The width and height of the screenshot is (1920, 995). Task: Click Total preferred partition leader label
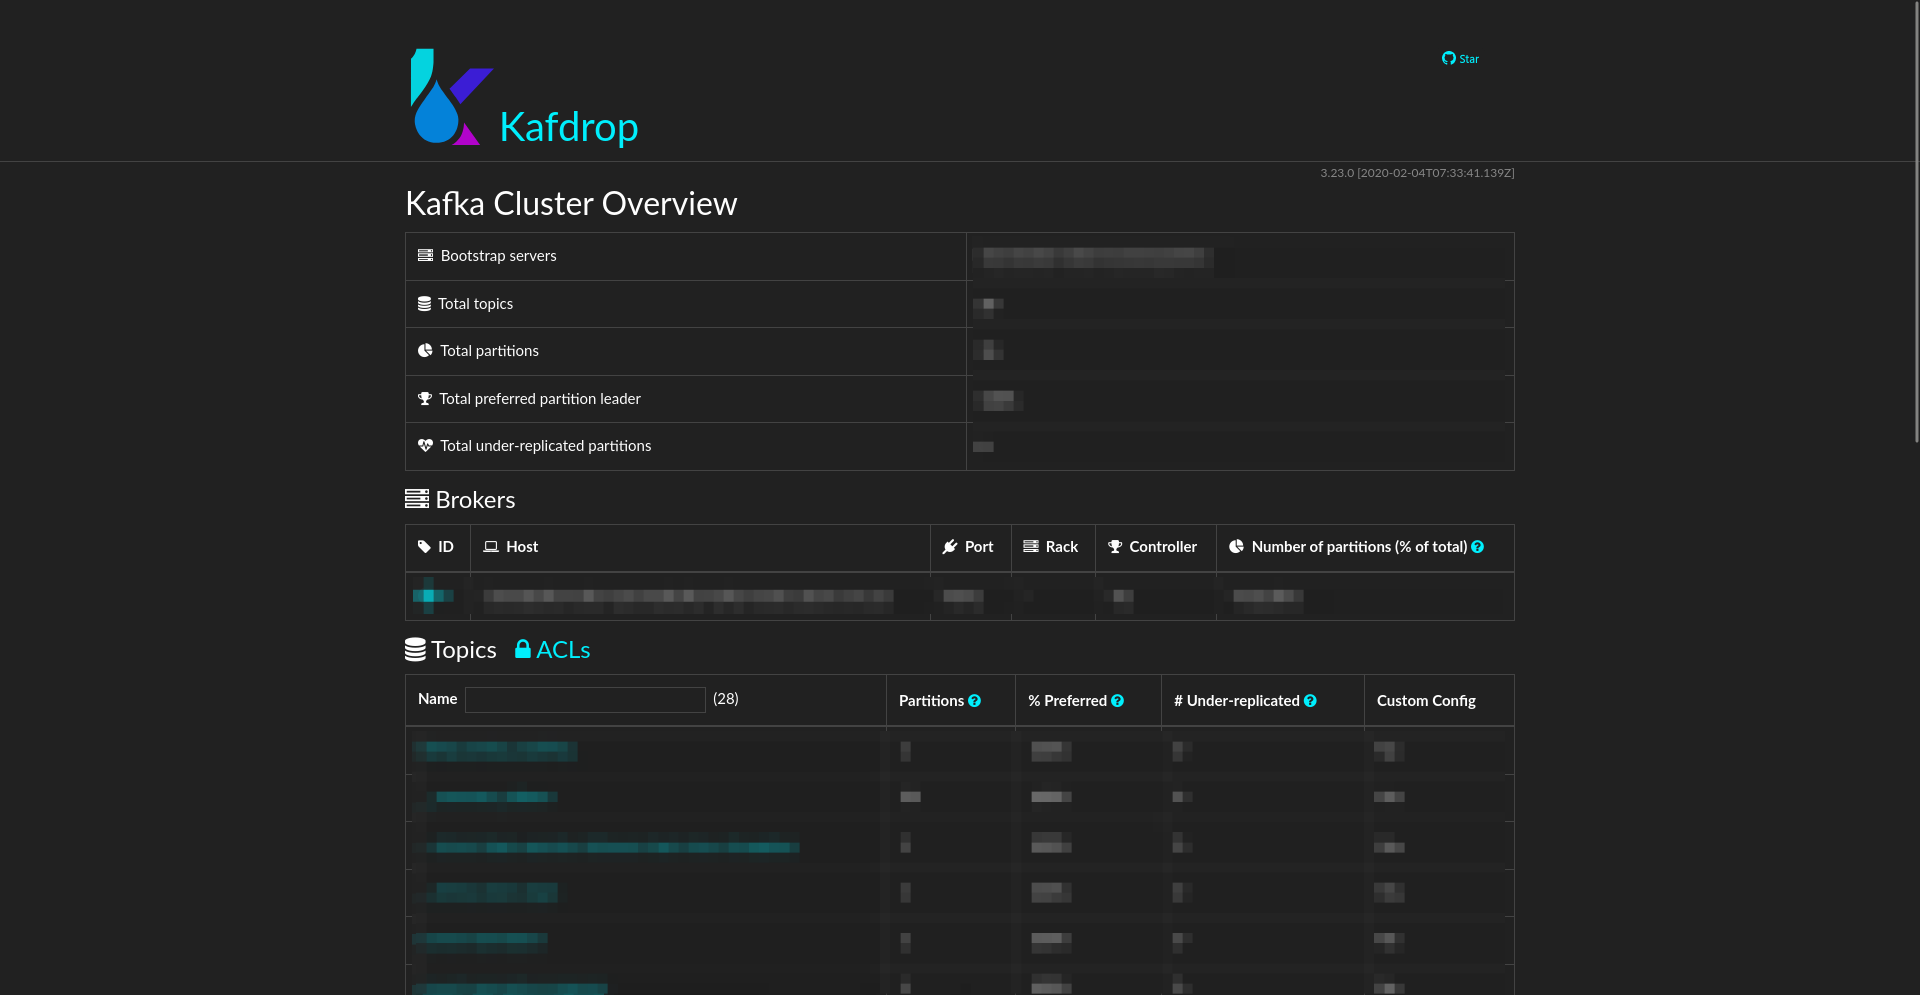pos(540,399)
